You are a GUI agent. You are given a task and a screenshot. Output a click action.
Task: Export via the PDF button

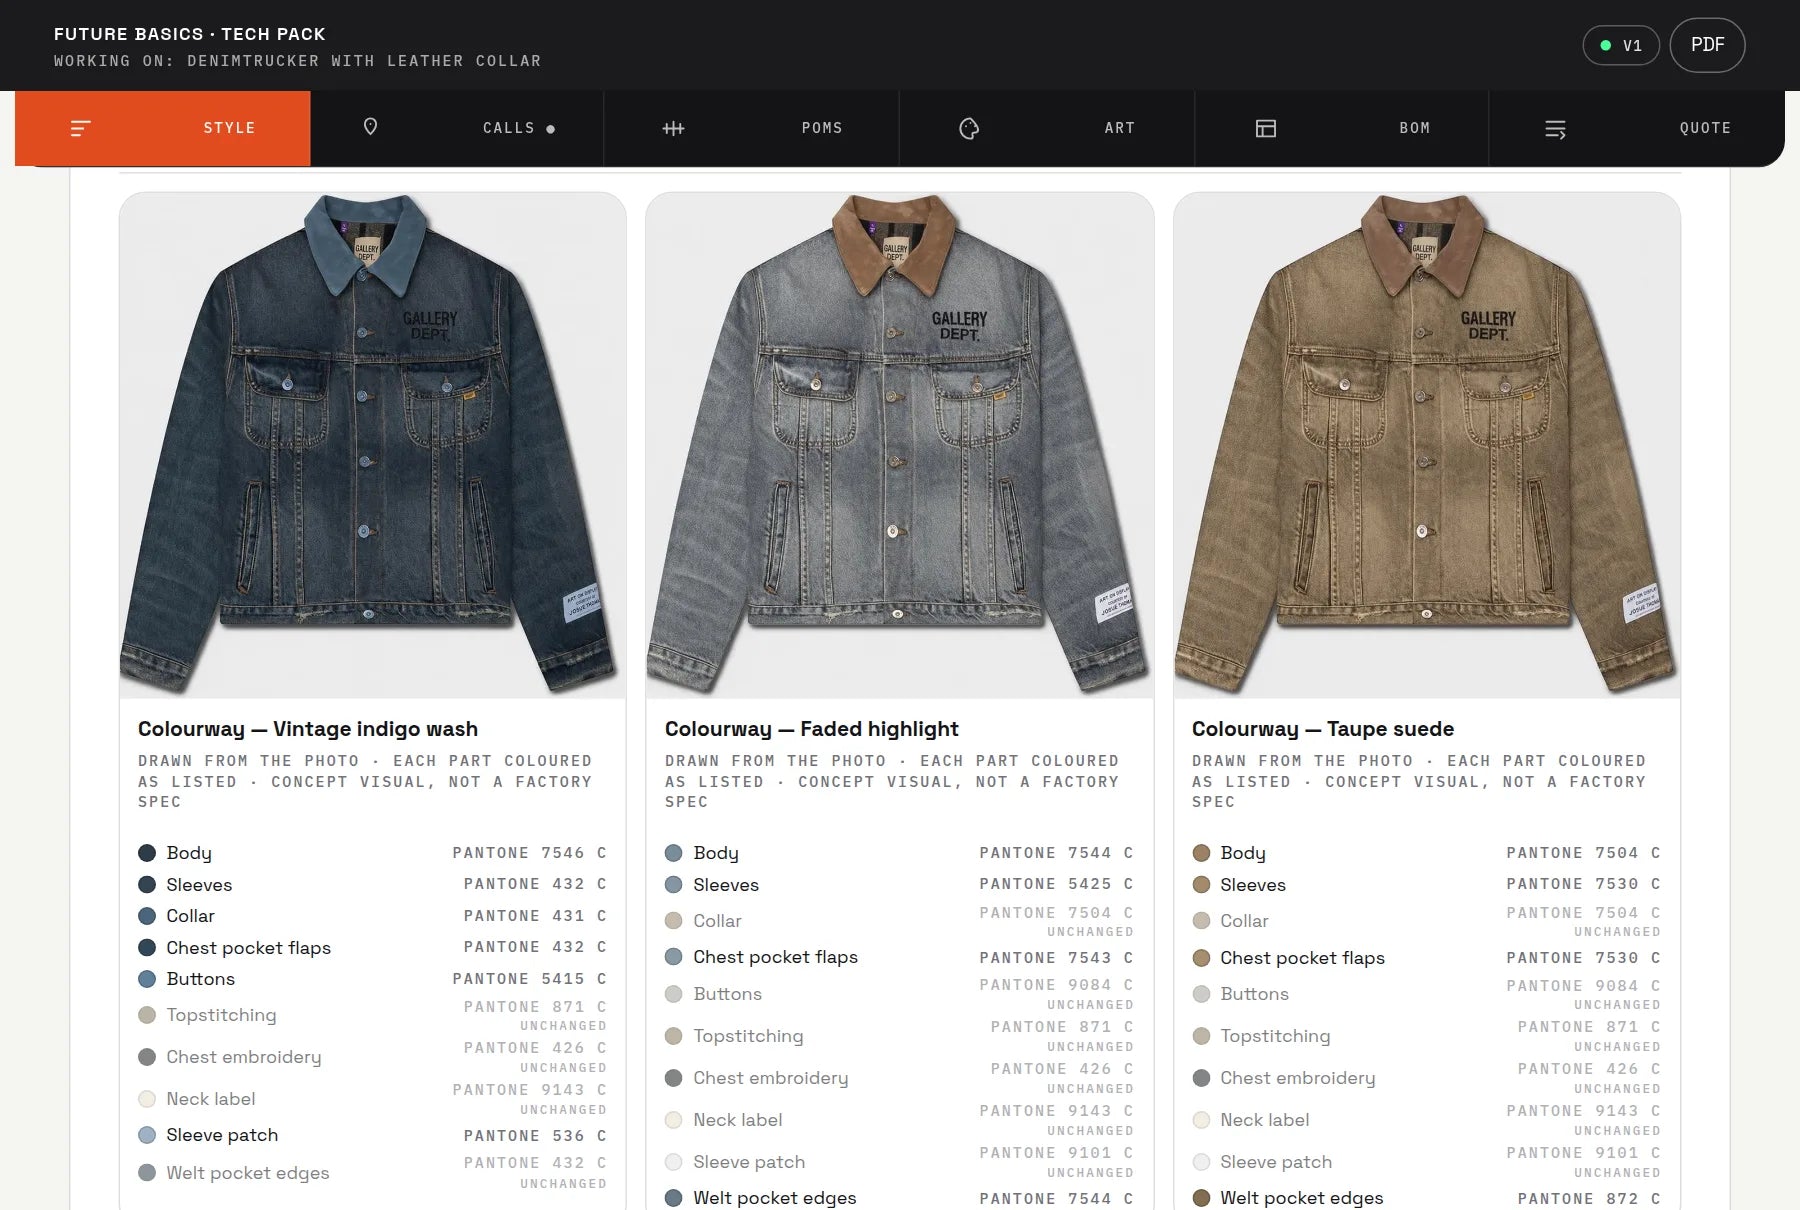coord(1707,45)
